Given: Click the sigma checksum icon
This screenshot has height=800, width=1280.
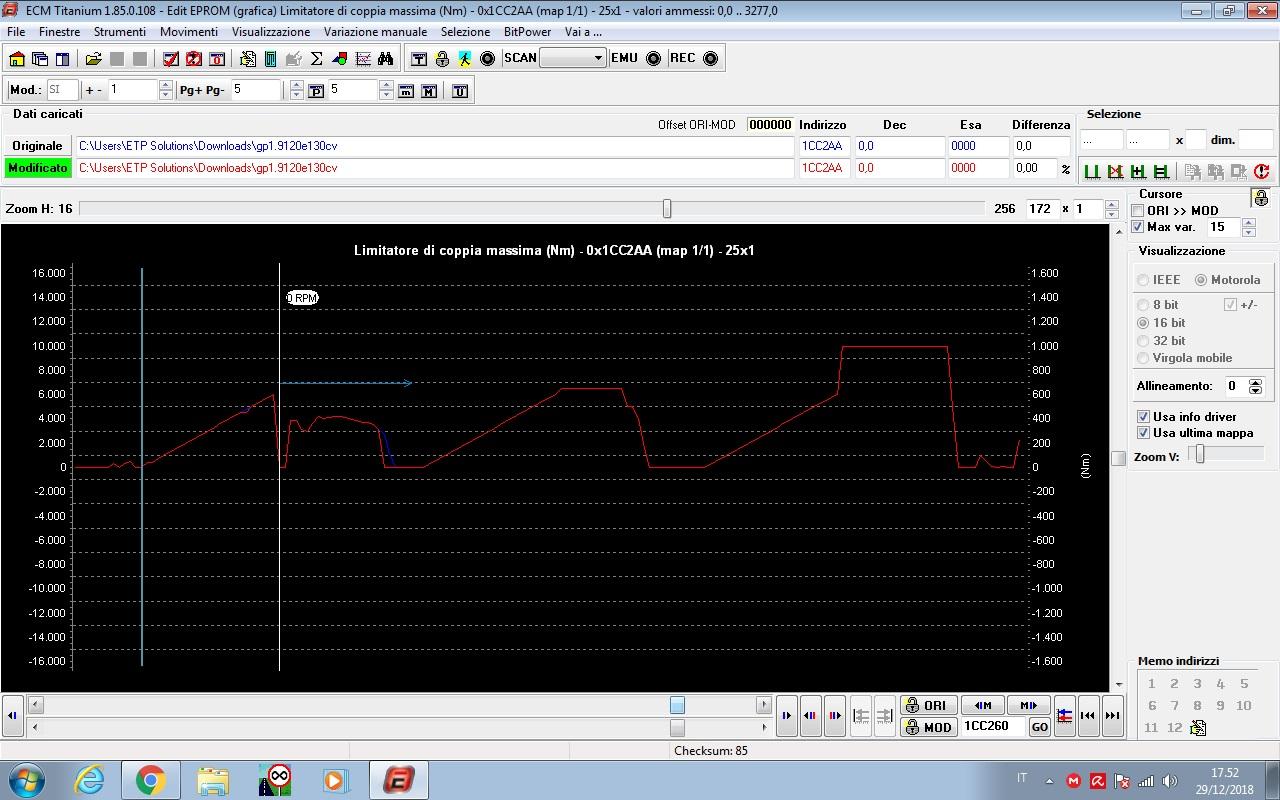Looking at the screenshot, I should click(317, 59).
